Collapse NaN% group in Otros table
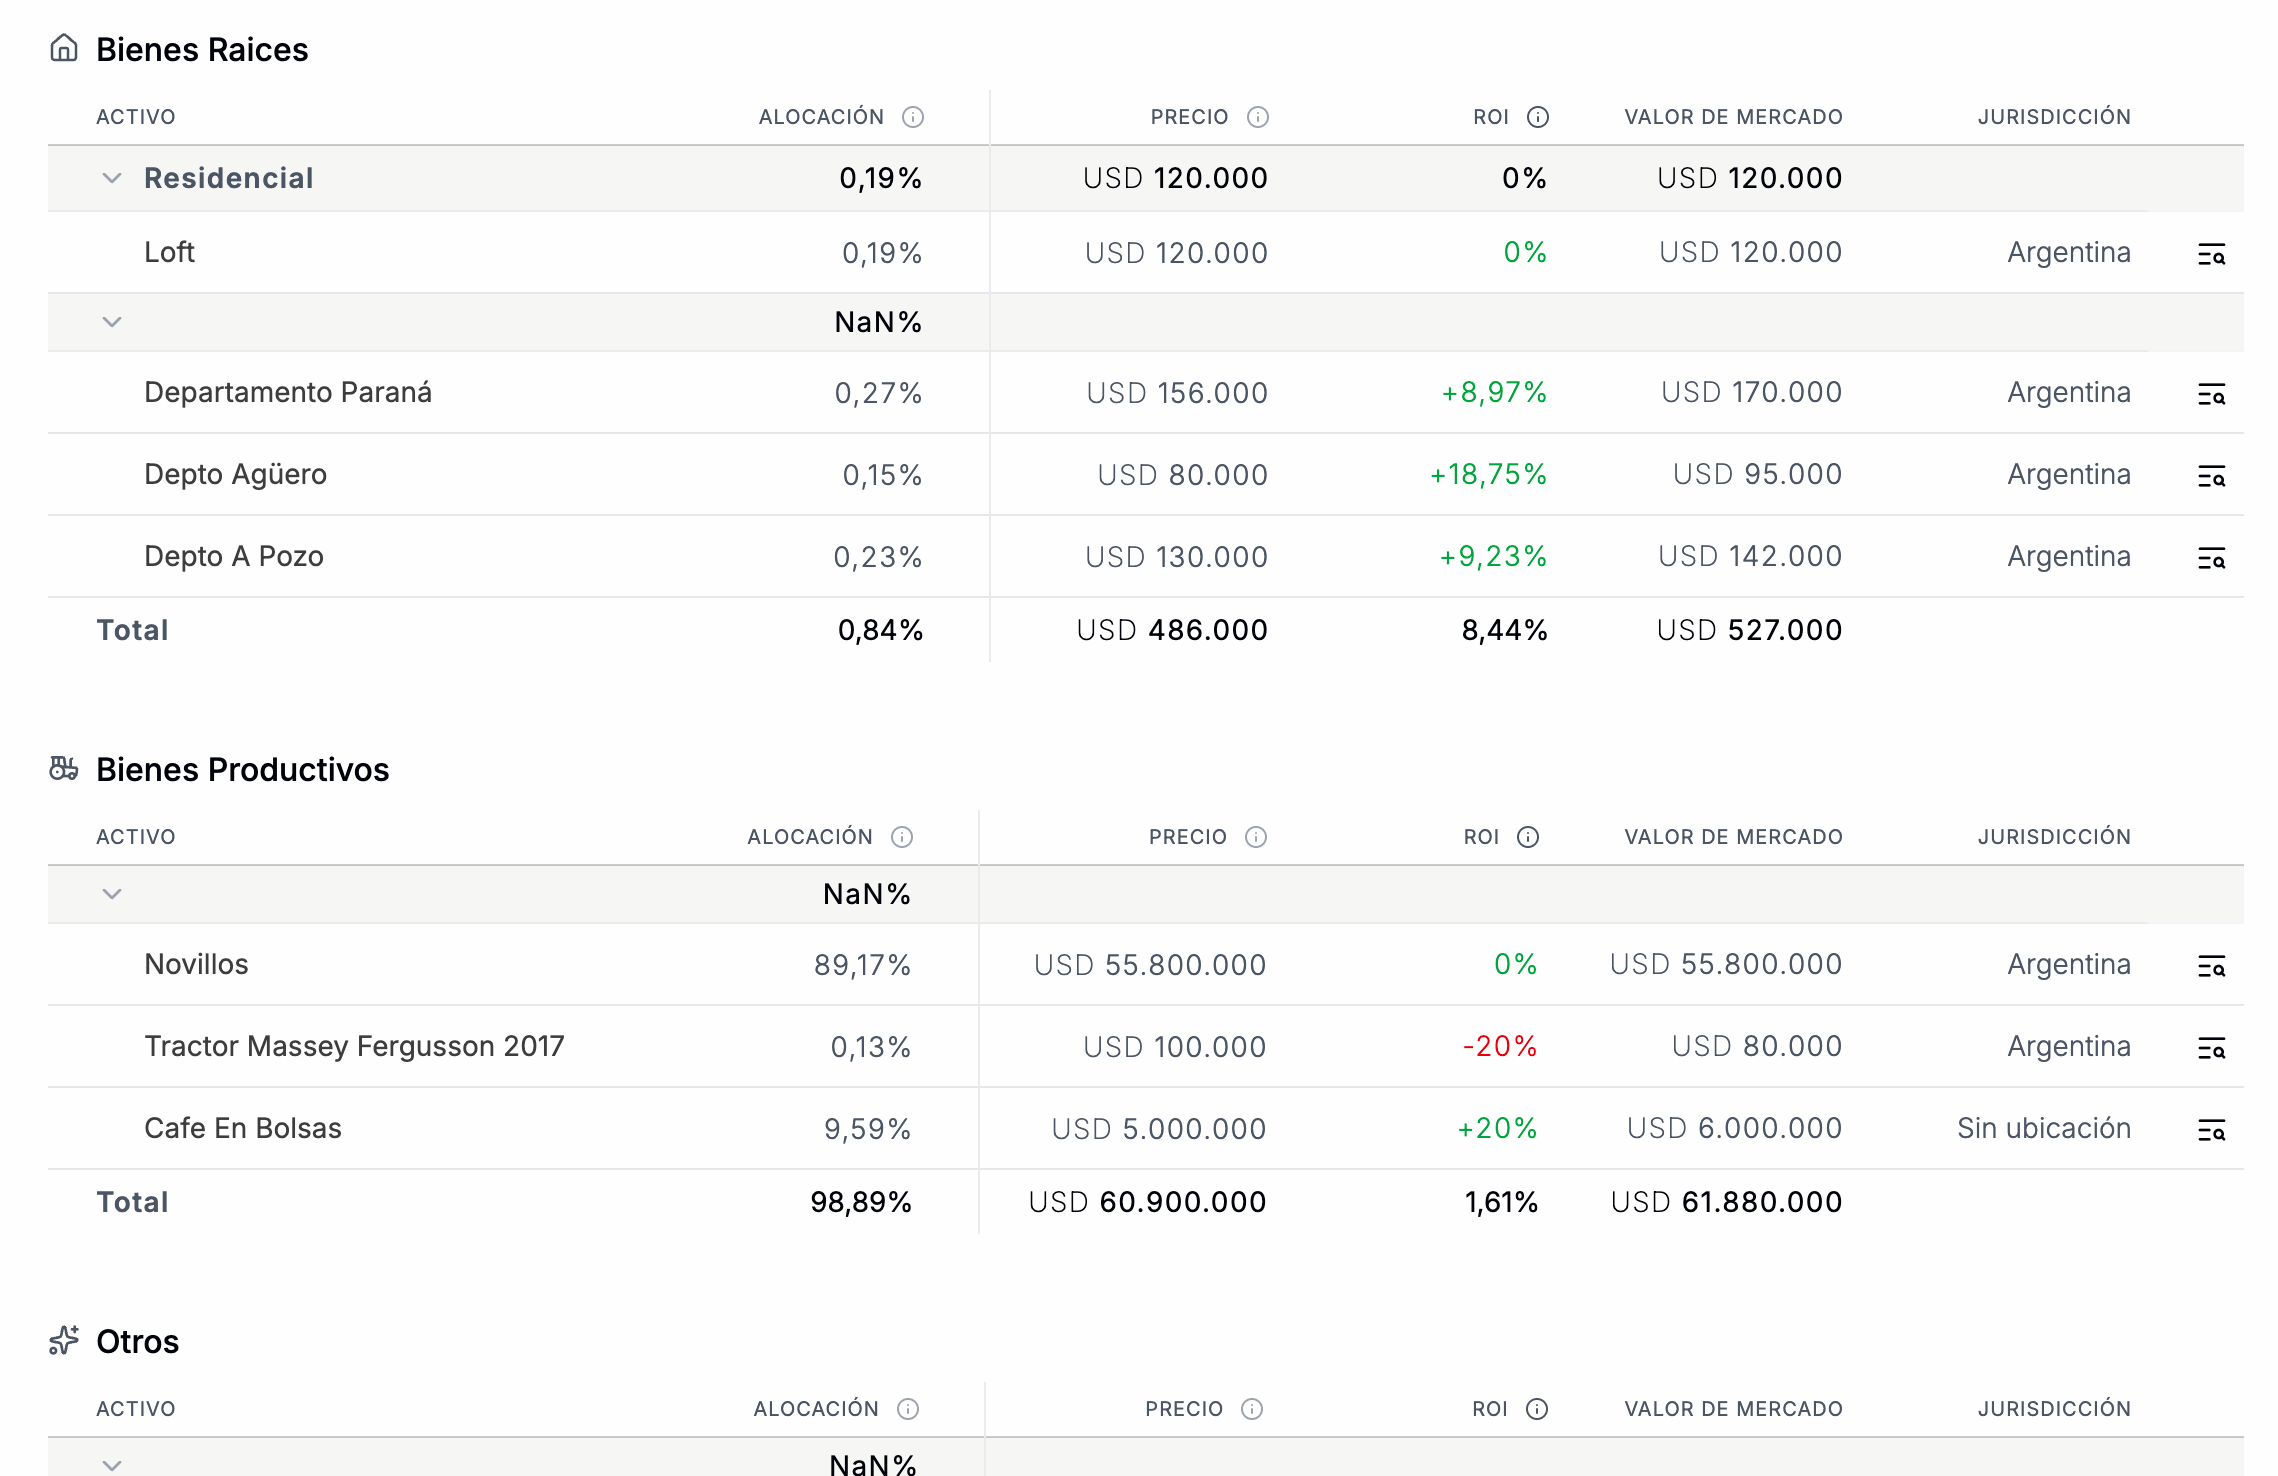 coord(112,1464)
